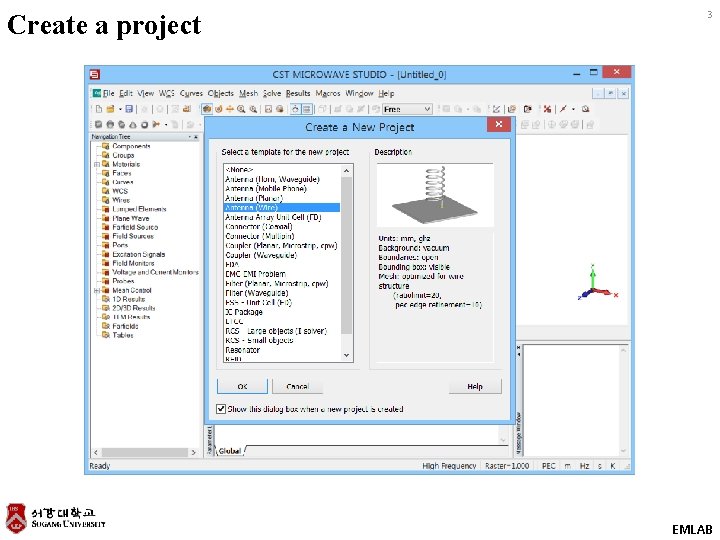720x540 pixels.
Task: Select the WCS folder in navigation tree
Action: (119, 191)
